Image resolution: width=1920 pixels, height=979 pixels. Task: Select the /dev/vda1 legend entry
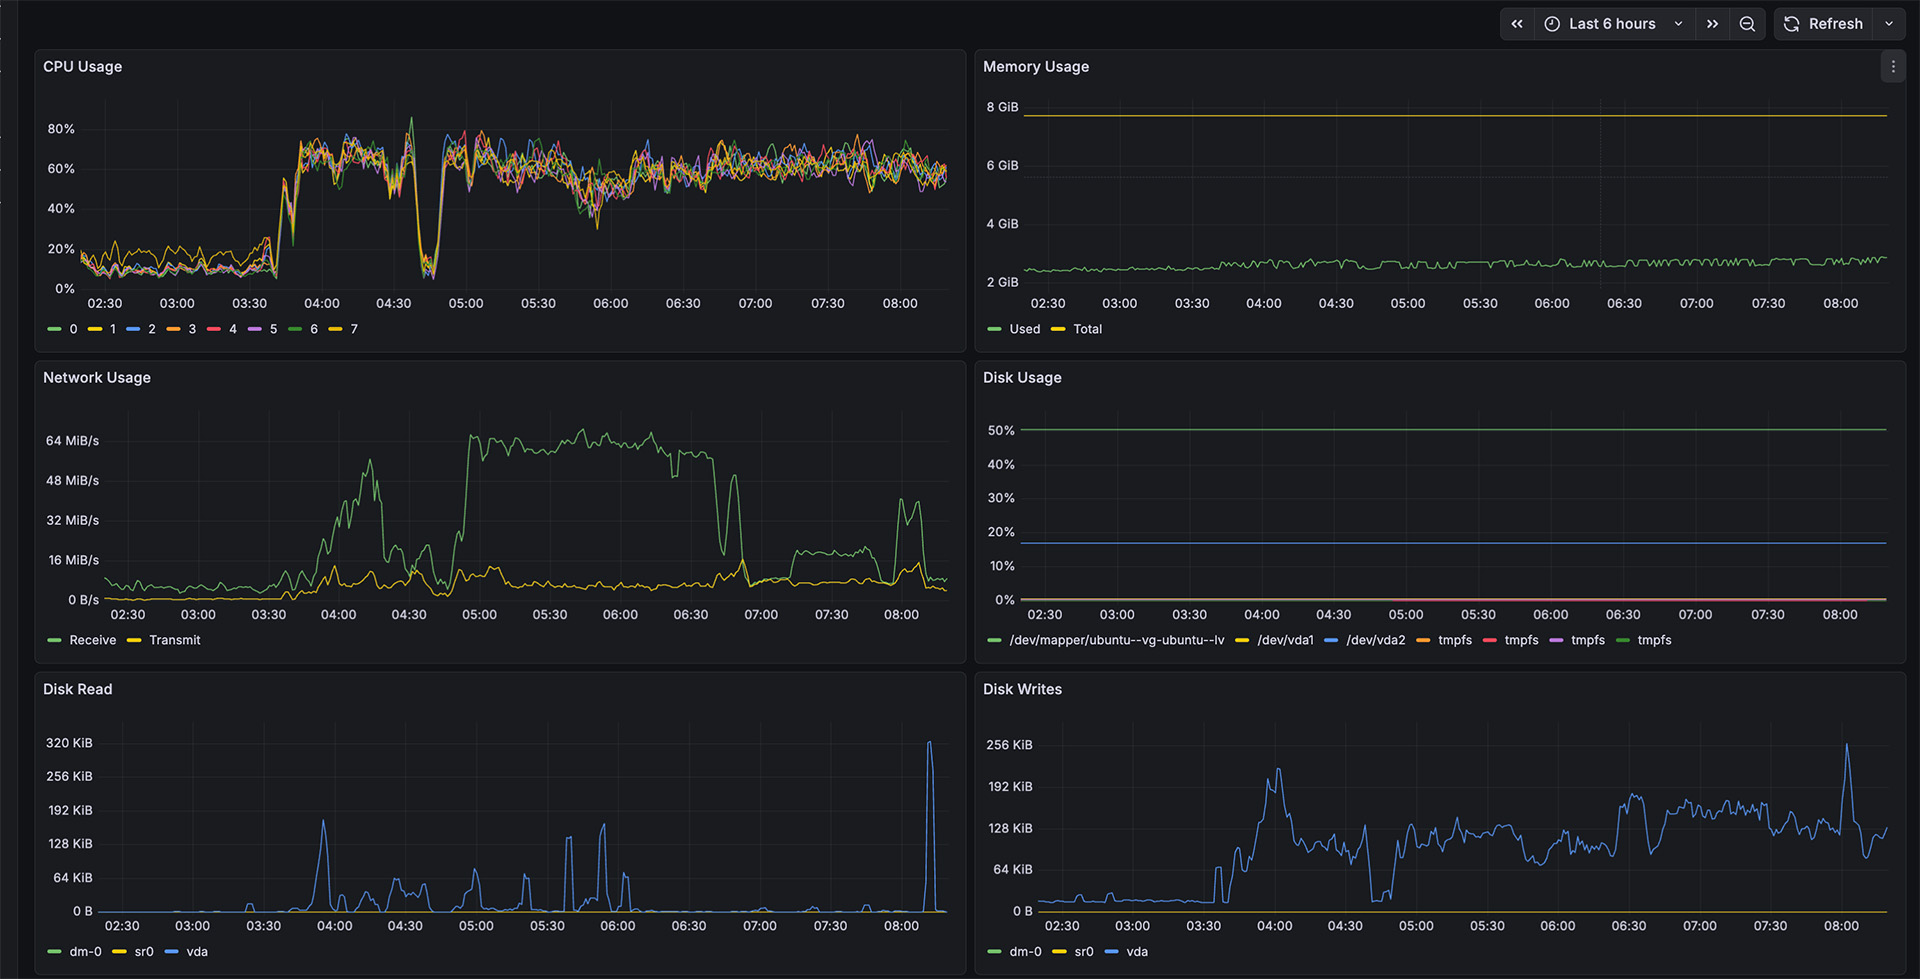[x=1286, y=640]
